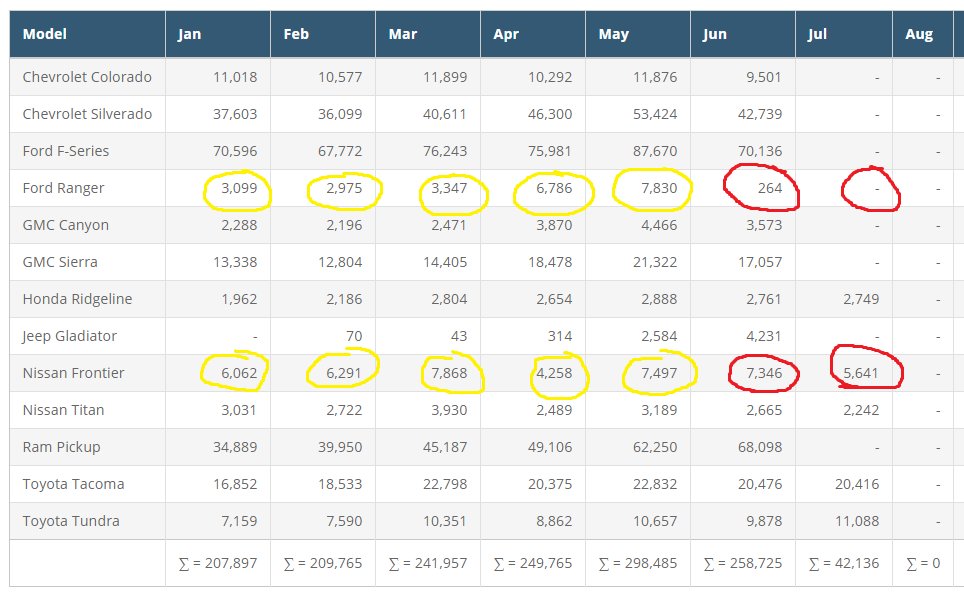The height and width of the screenshot is (598, 964).
Task: Select the GMC Canyon row label
Action: tap(66, 225)
